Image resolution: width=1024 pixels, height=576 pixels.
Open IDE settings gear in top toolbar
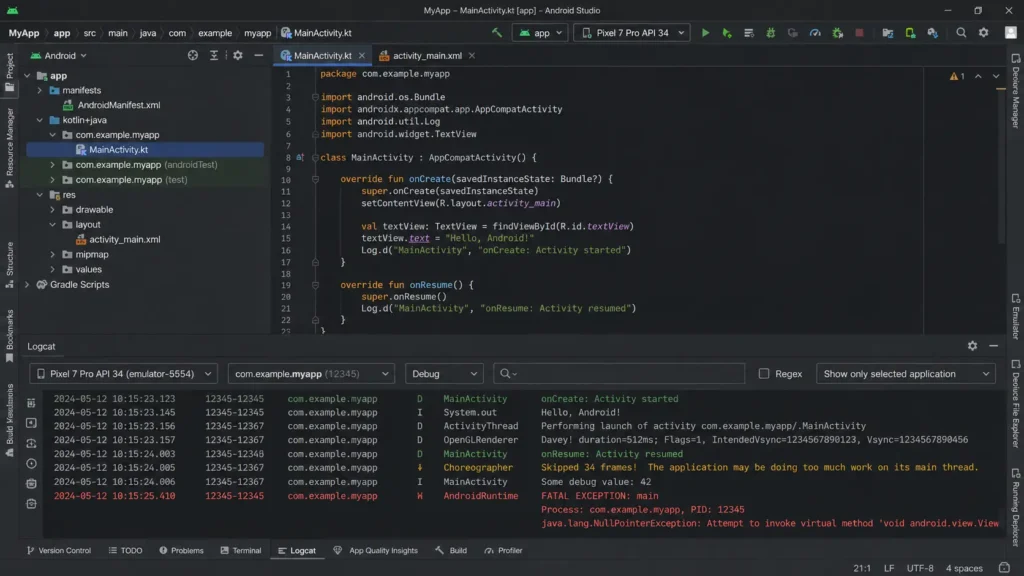(984, 33)
